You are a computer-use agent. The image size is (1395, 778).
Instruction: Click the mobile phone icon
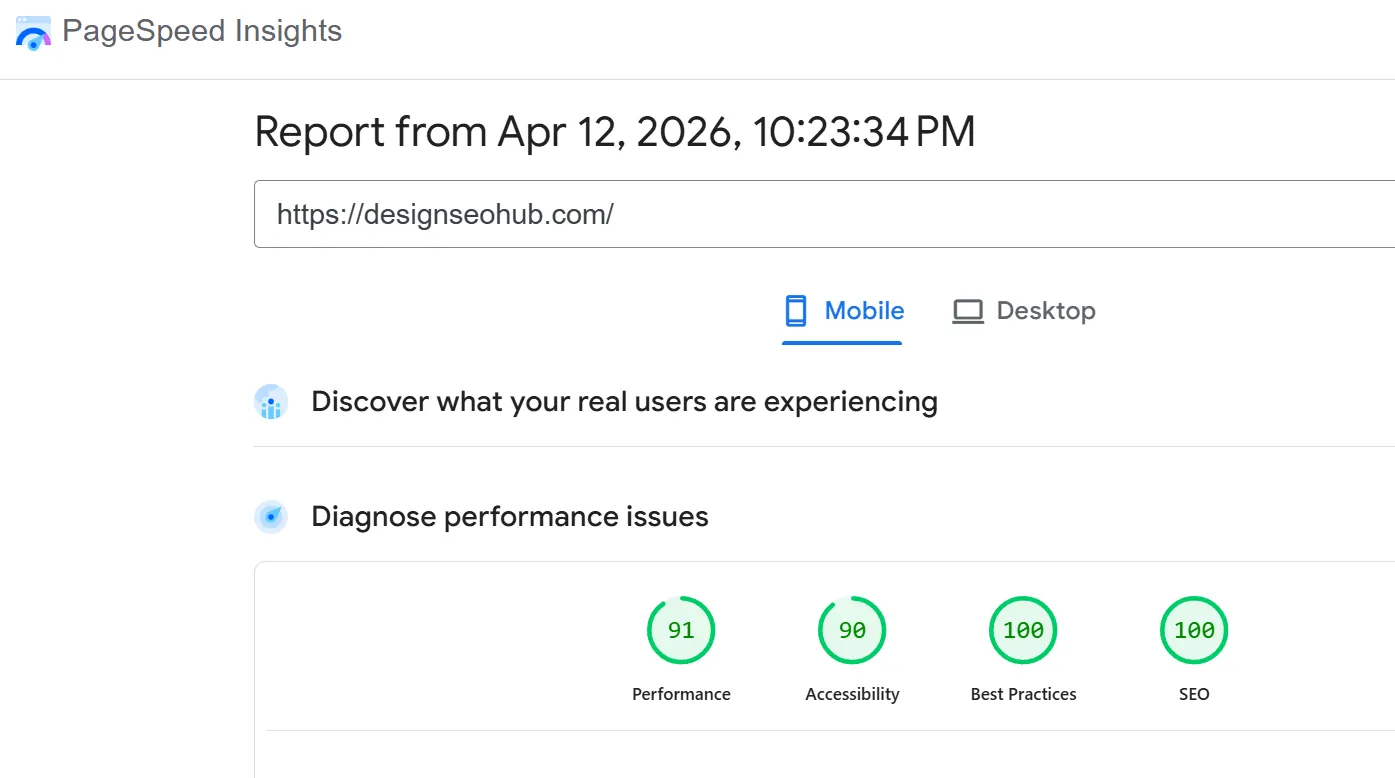click(x=796, y=311)
